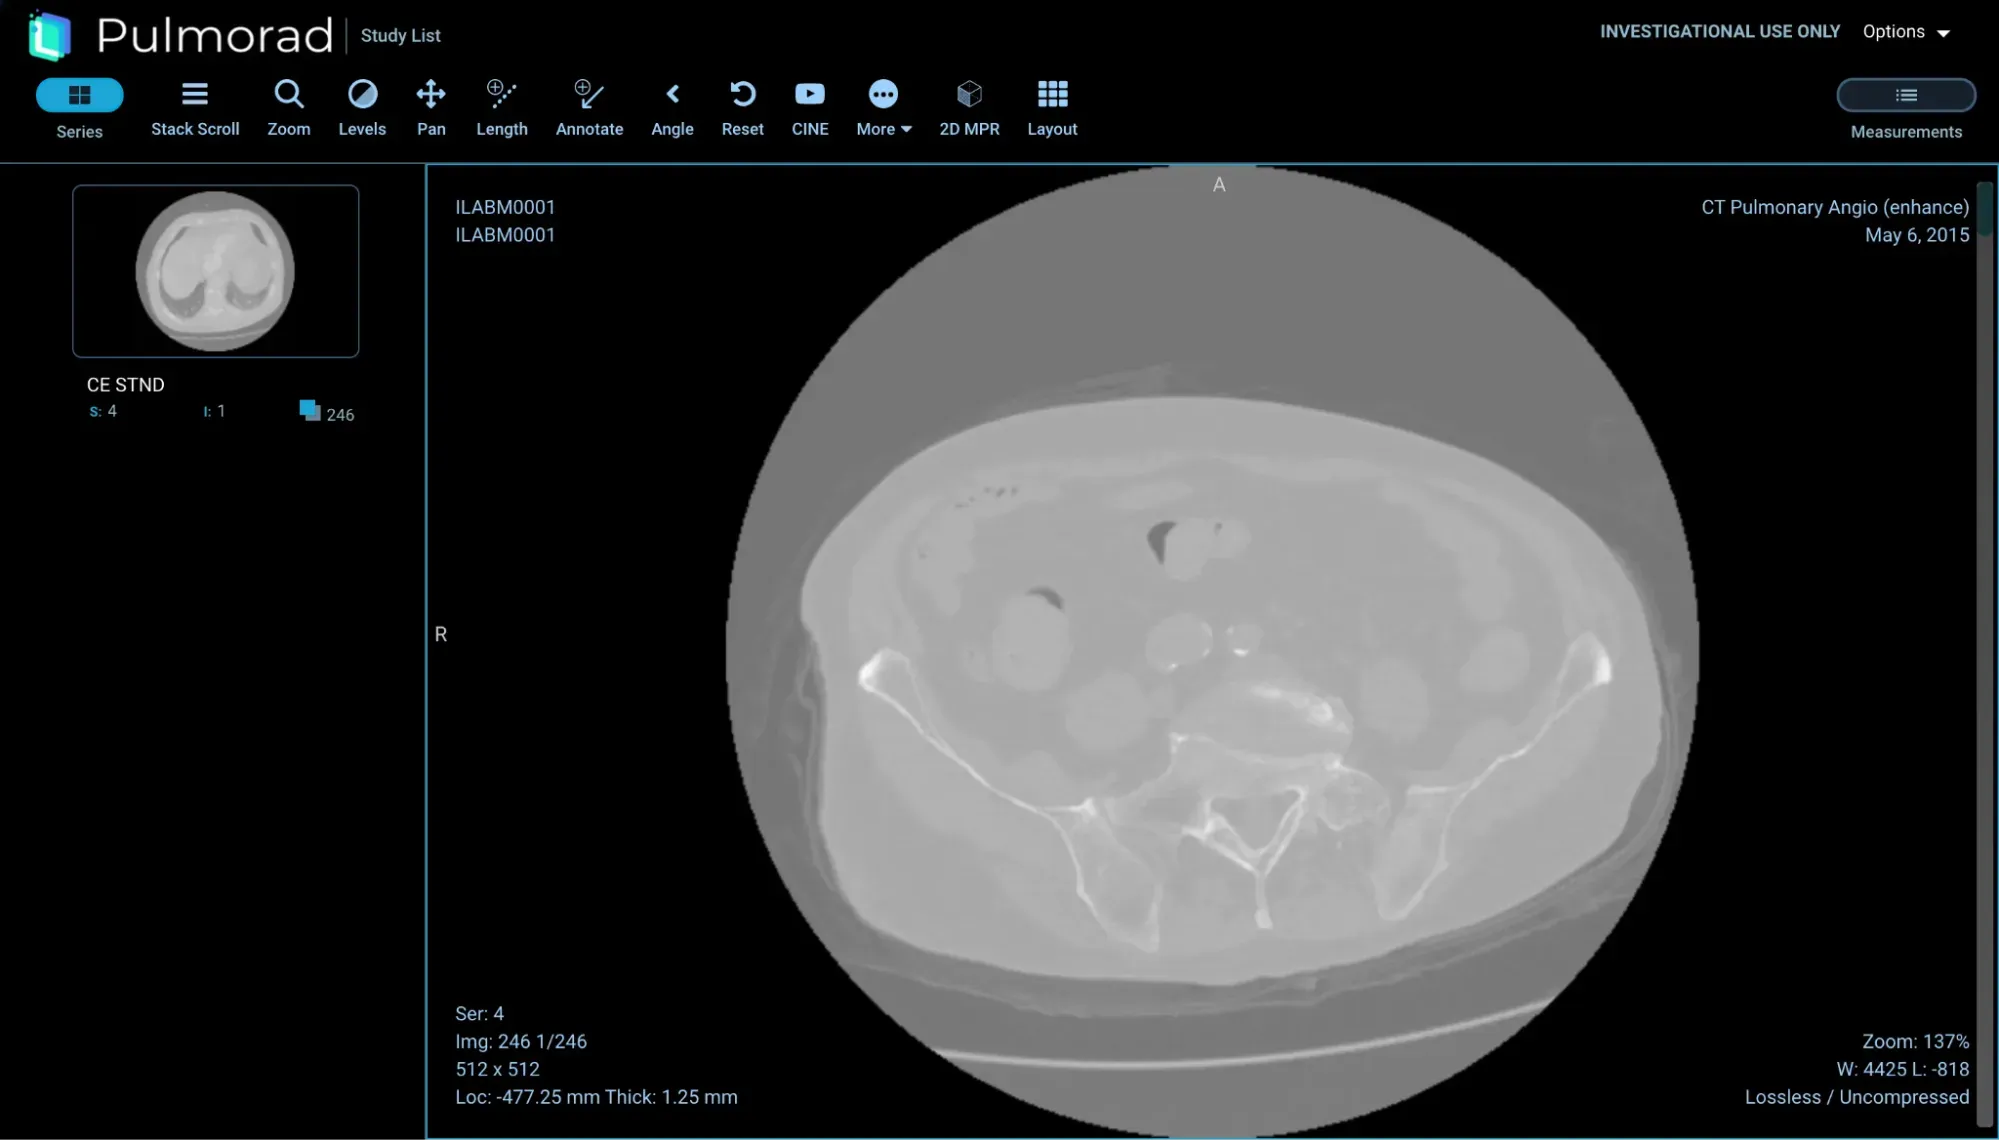Select the CE STND series thumbnail

(216, 271)
